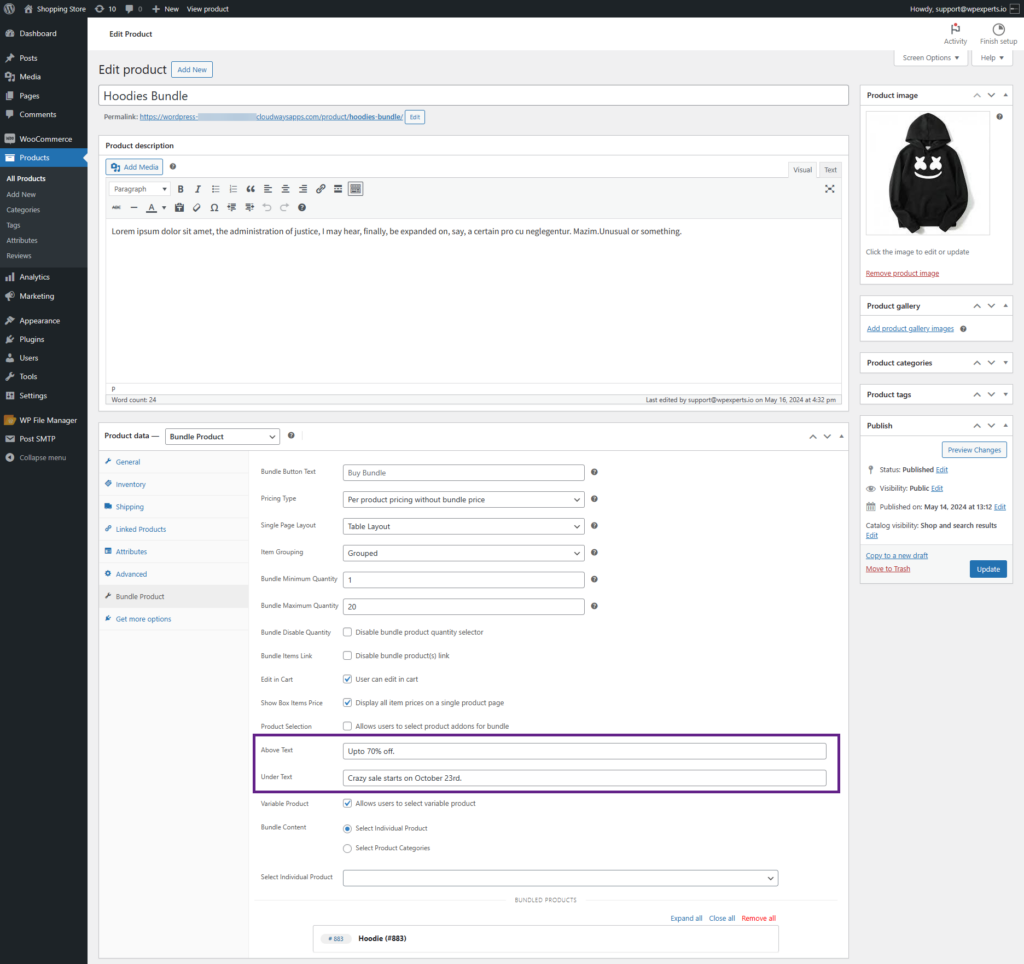Viewport: 1024px width, 964px height.
Task: Open the Activity panel flag icon
Action: [x=955, y=29]
